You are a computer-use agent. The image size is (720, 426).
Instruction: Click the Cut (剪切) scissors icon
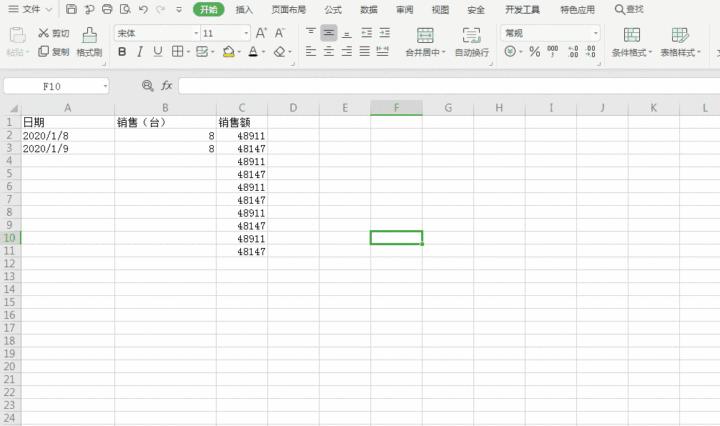pyautogui.click(x=44, y=33)
